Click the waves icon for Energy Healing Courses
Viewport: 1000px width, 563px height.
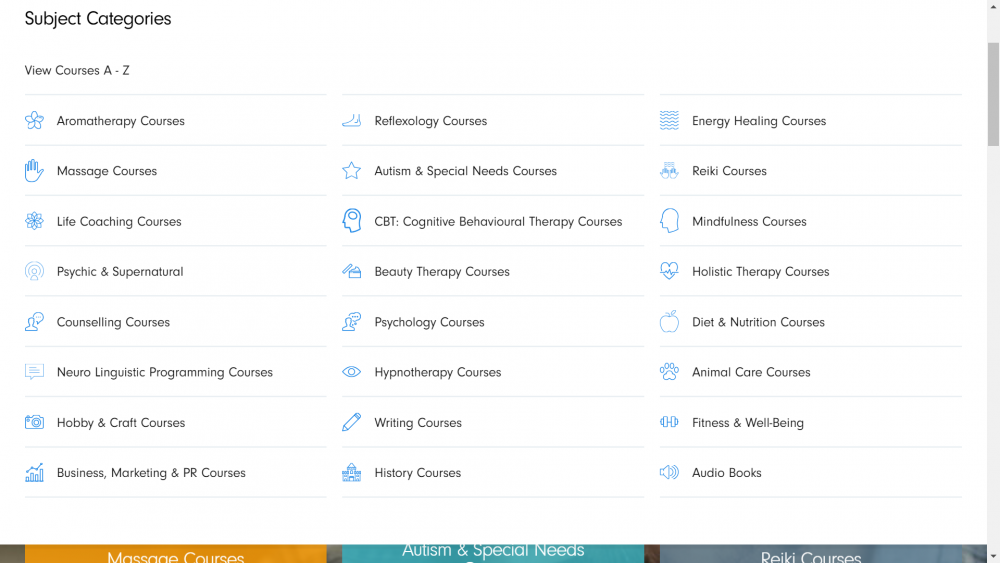(669, 121)
